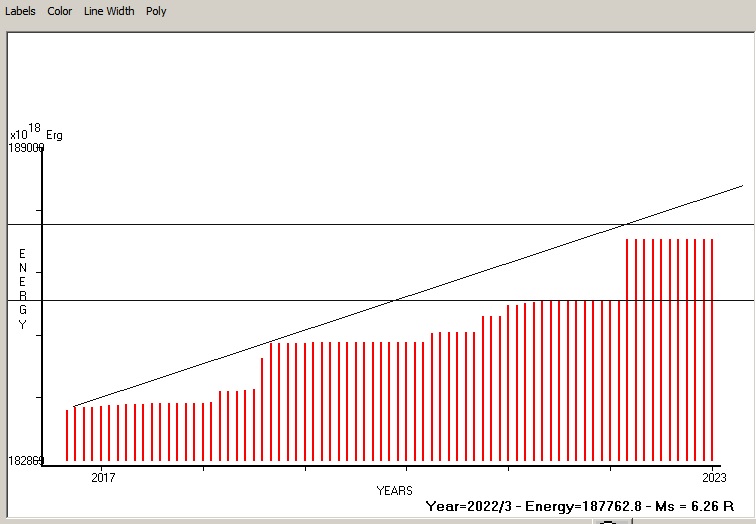756x524 pixels.
Task: Click where the trend line crosses the upper horizontal line
Action: tap(625, 225)
